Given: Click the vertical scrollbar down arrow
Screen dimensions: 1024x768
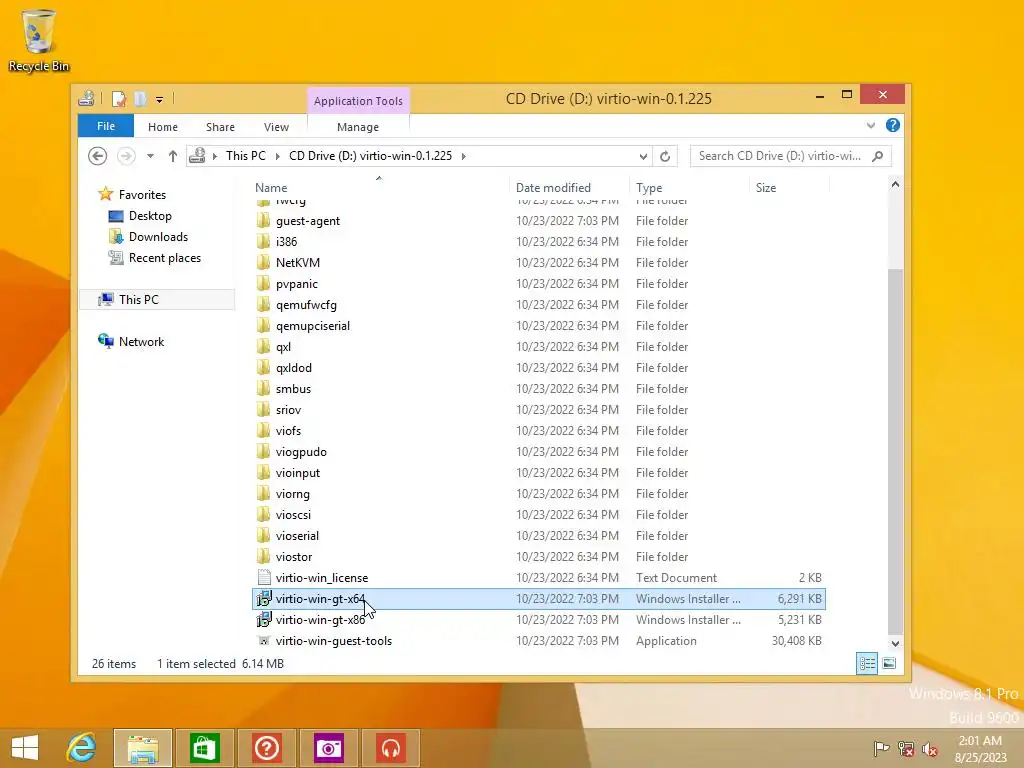Looking at the screenshot, I should (895, 643).
